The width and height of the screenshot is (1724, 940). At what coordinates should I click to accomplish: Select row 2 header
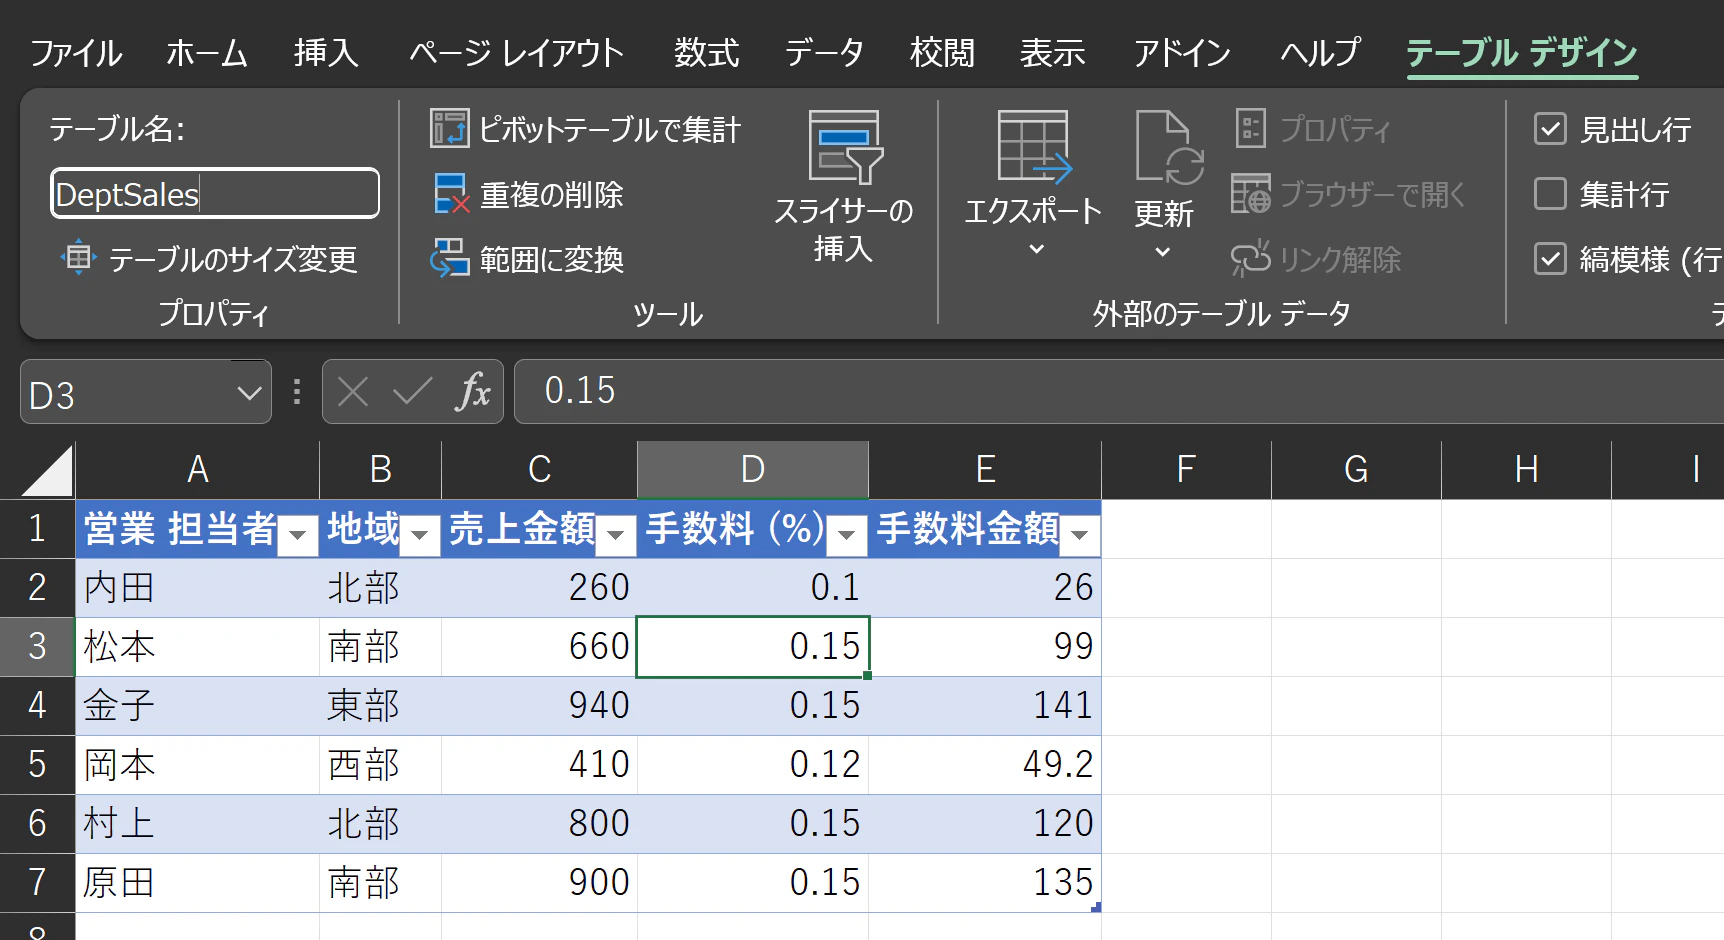[37, 588]
